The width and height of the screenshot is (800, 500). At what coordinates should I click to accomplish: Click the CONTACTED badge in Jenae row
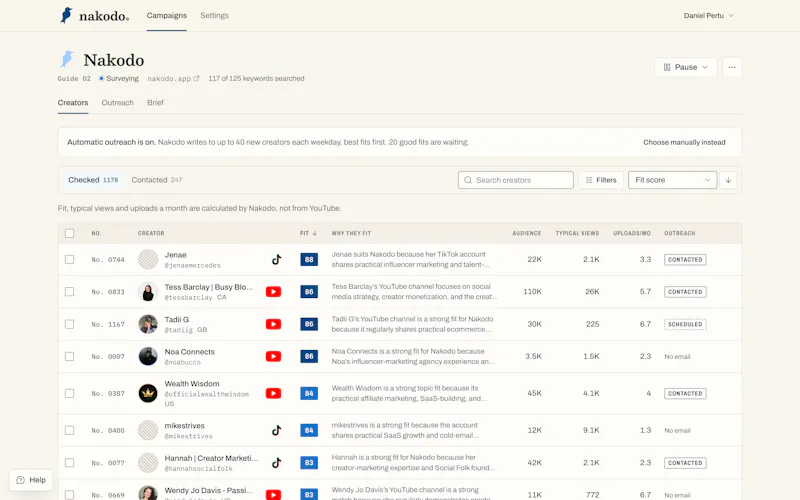pyautogui.click(x=685, y=260)
